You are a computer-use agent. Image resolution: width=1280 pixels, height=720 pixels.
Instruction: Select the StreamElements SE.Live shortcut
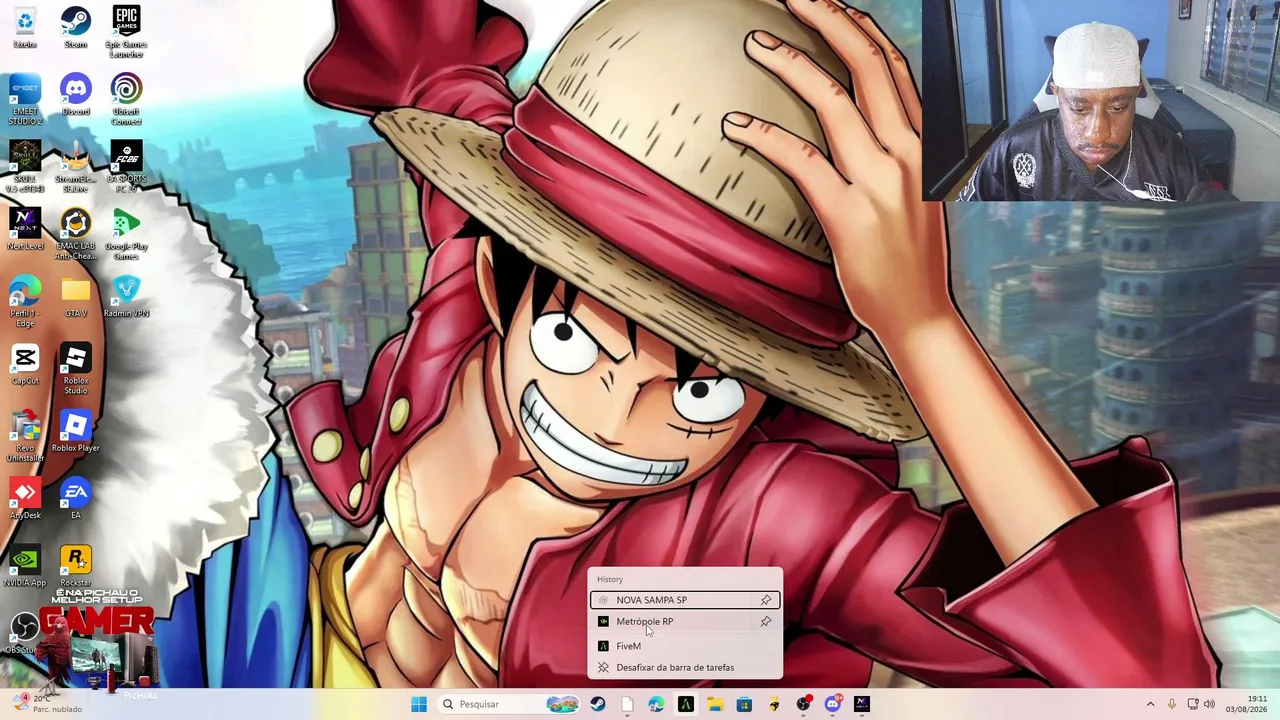click(75, 166)
